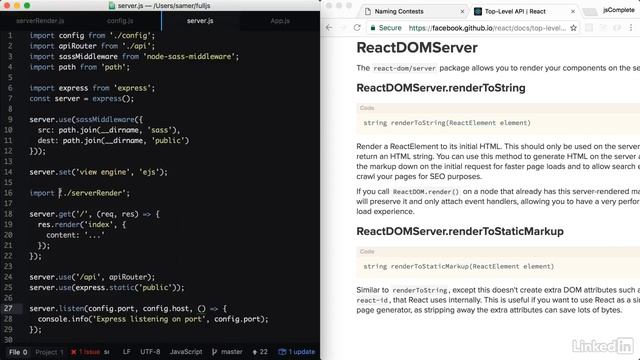
Task: Click the renderToString code signature block
Action: [x=498, y=123]
